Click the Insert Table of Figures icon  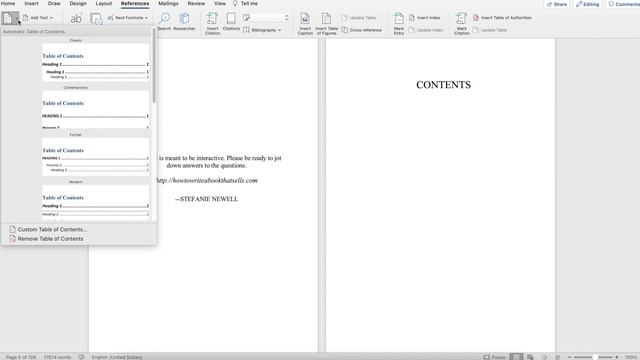(327, 24)
